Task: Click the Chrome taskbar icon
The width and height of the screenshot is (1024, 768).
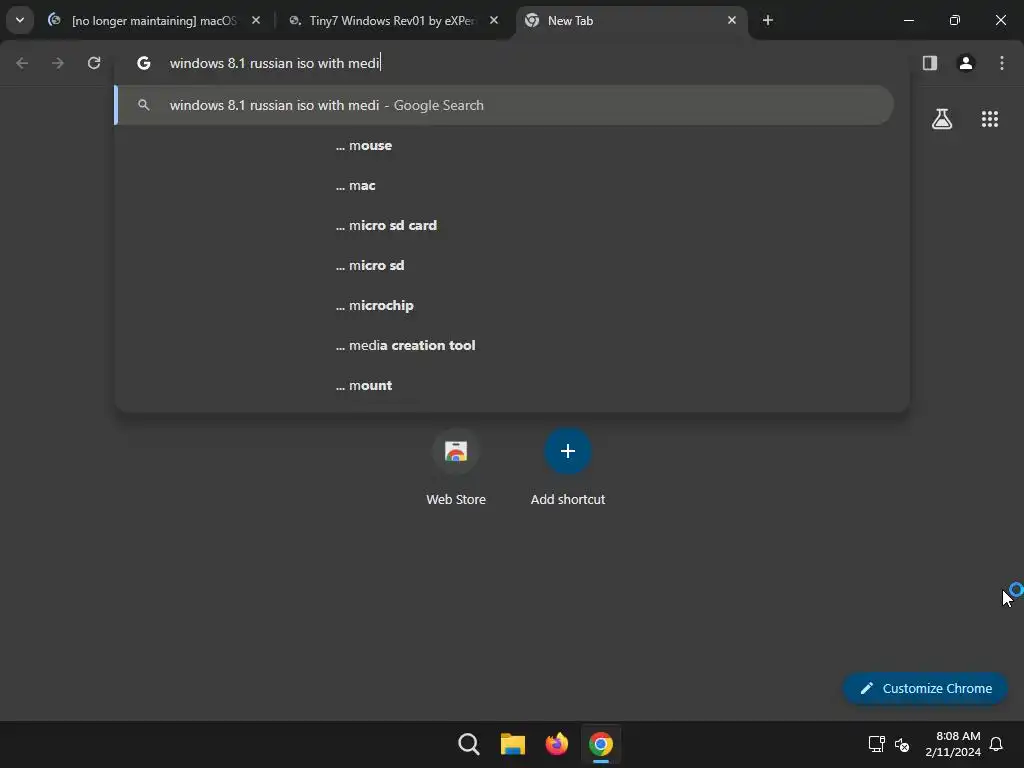Action: click(x=601, y=744)
